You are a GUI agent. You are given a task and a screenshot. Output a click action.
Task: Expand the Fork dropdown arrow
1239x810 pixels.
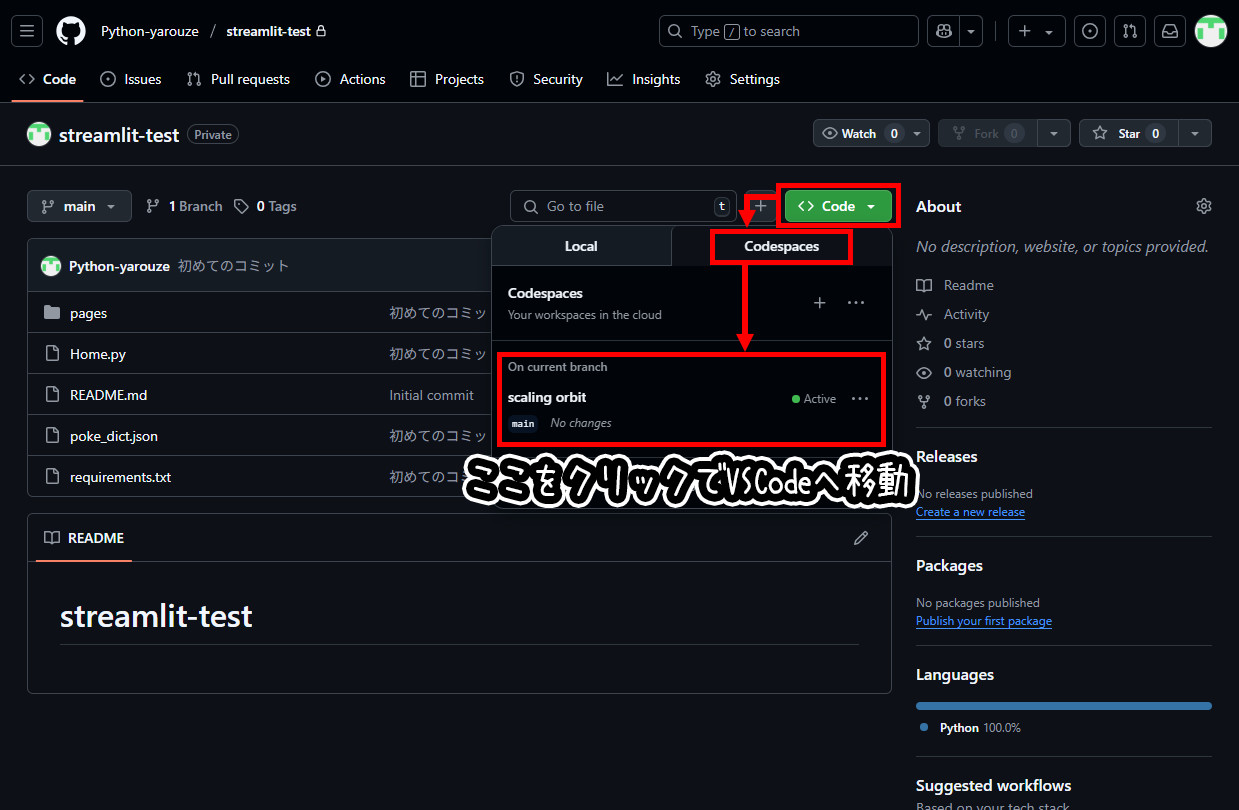[x=1054, y=133]
